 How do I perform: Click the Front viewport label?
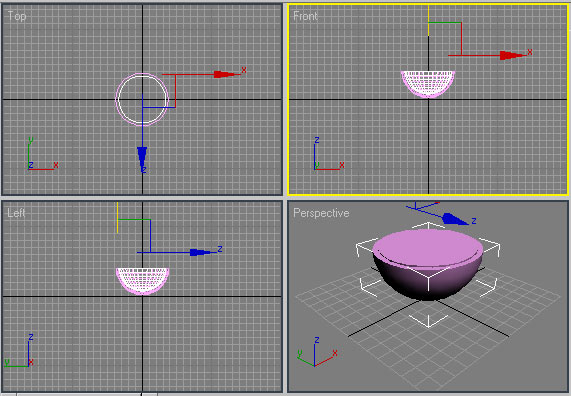[x=306, y=16]
